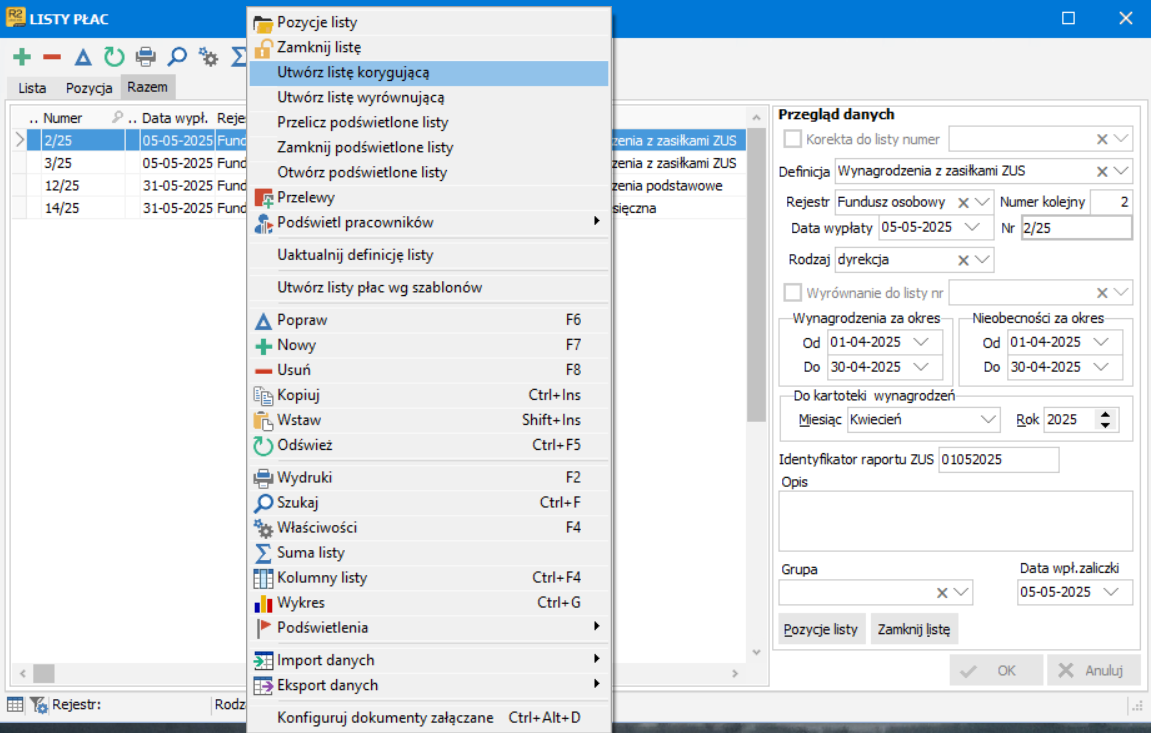The image size is (1151, 733).
Task: Choose Szukaj from context menu
Action: pyautogui.click(x=429, y=503)
